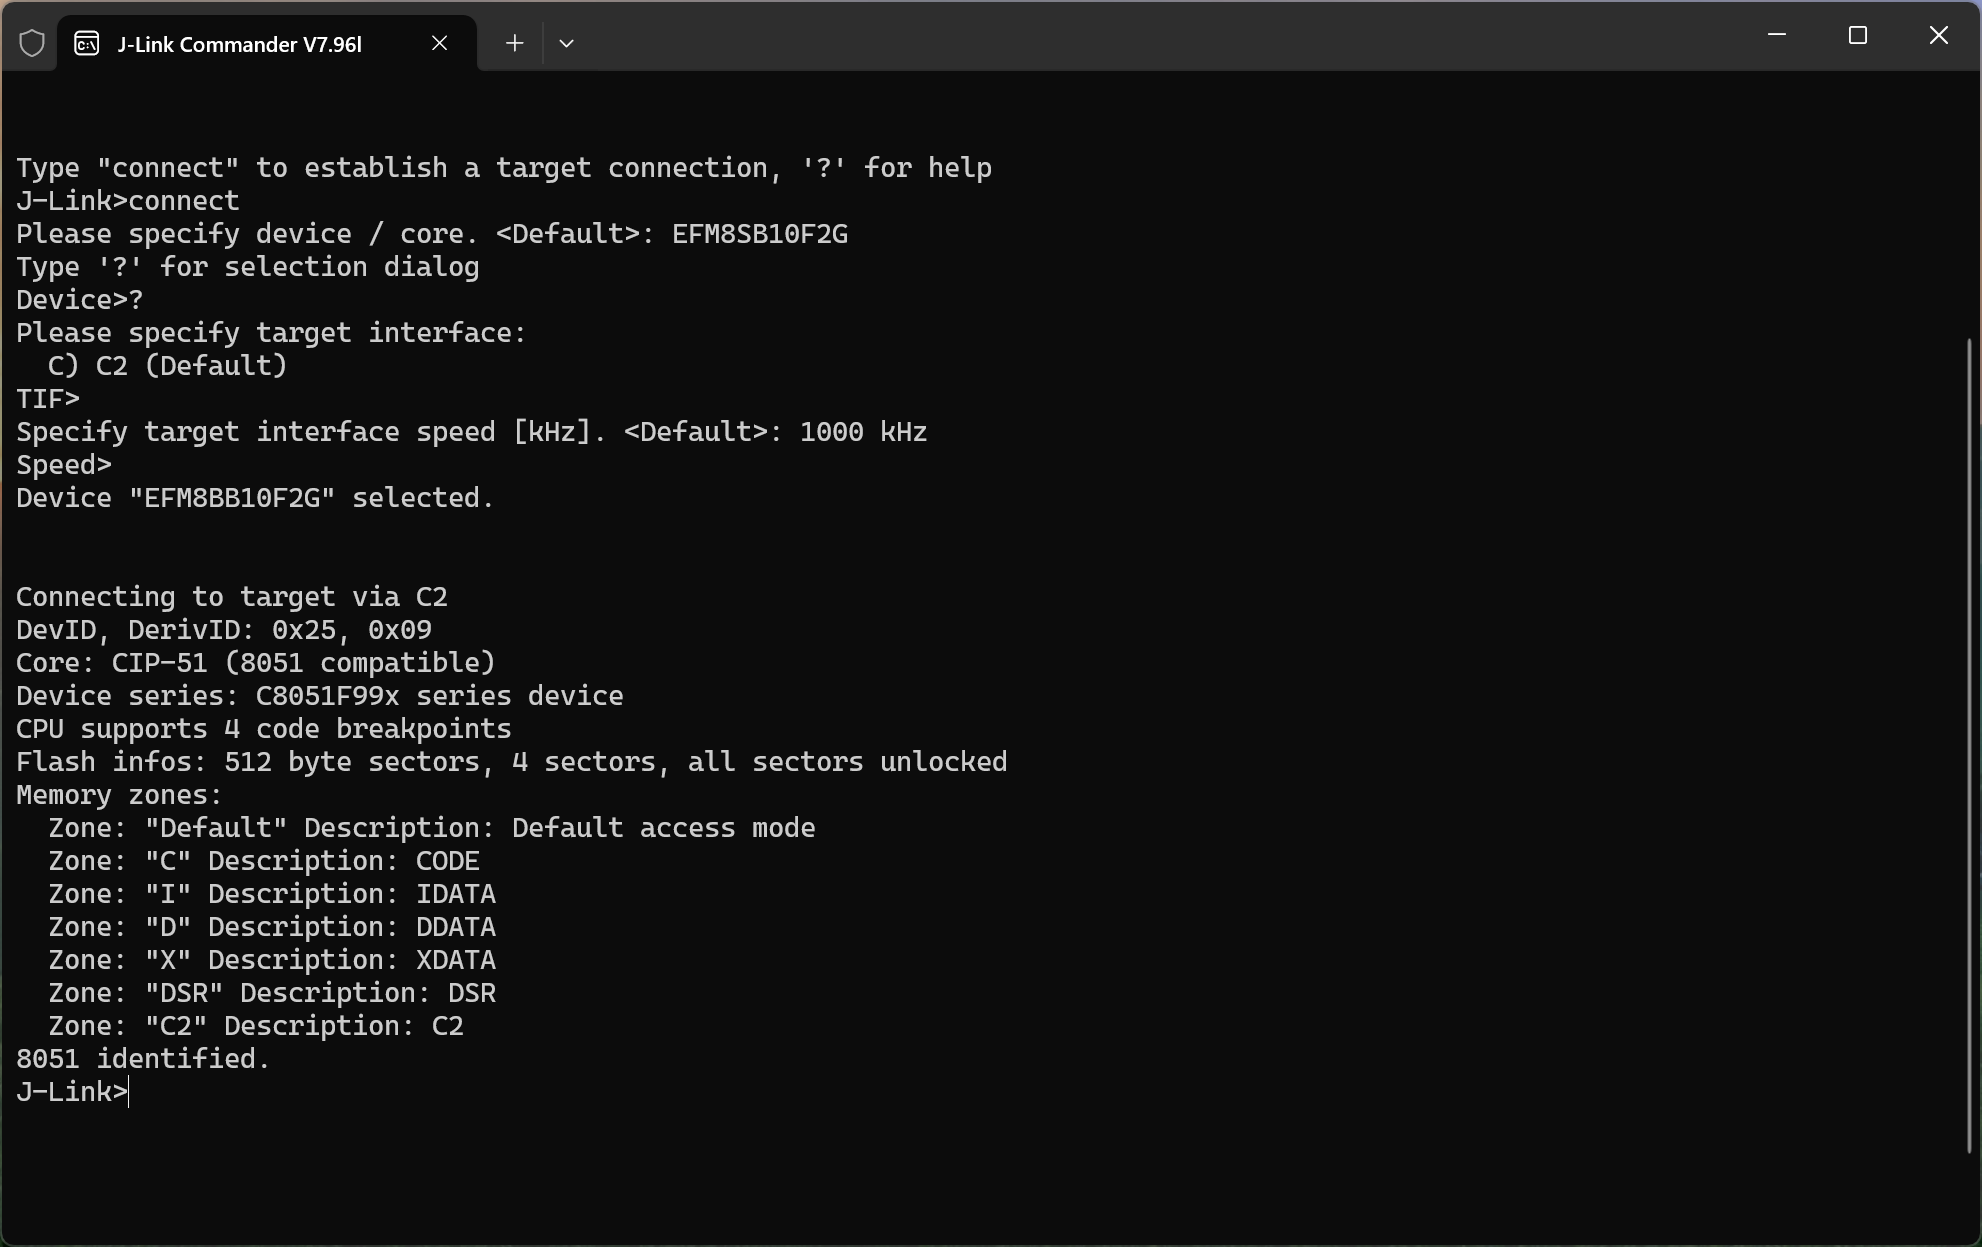Image resolution: width=1982 pixels, height=1247 pixels.
Task: Open a new tab with the plus button
Action: [x=514, y=43]
